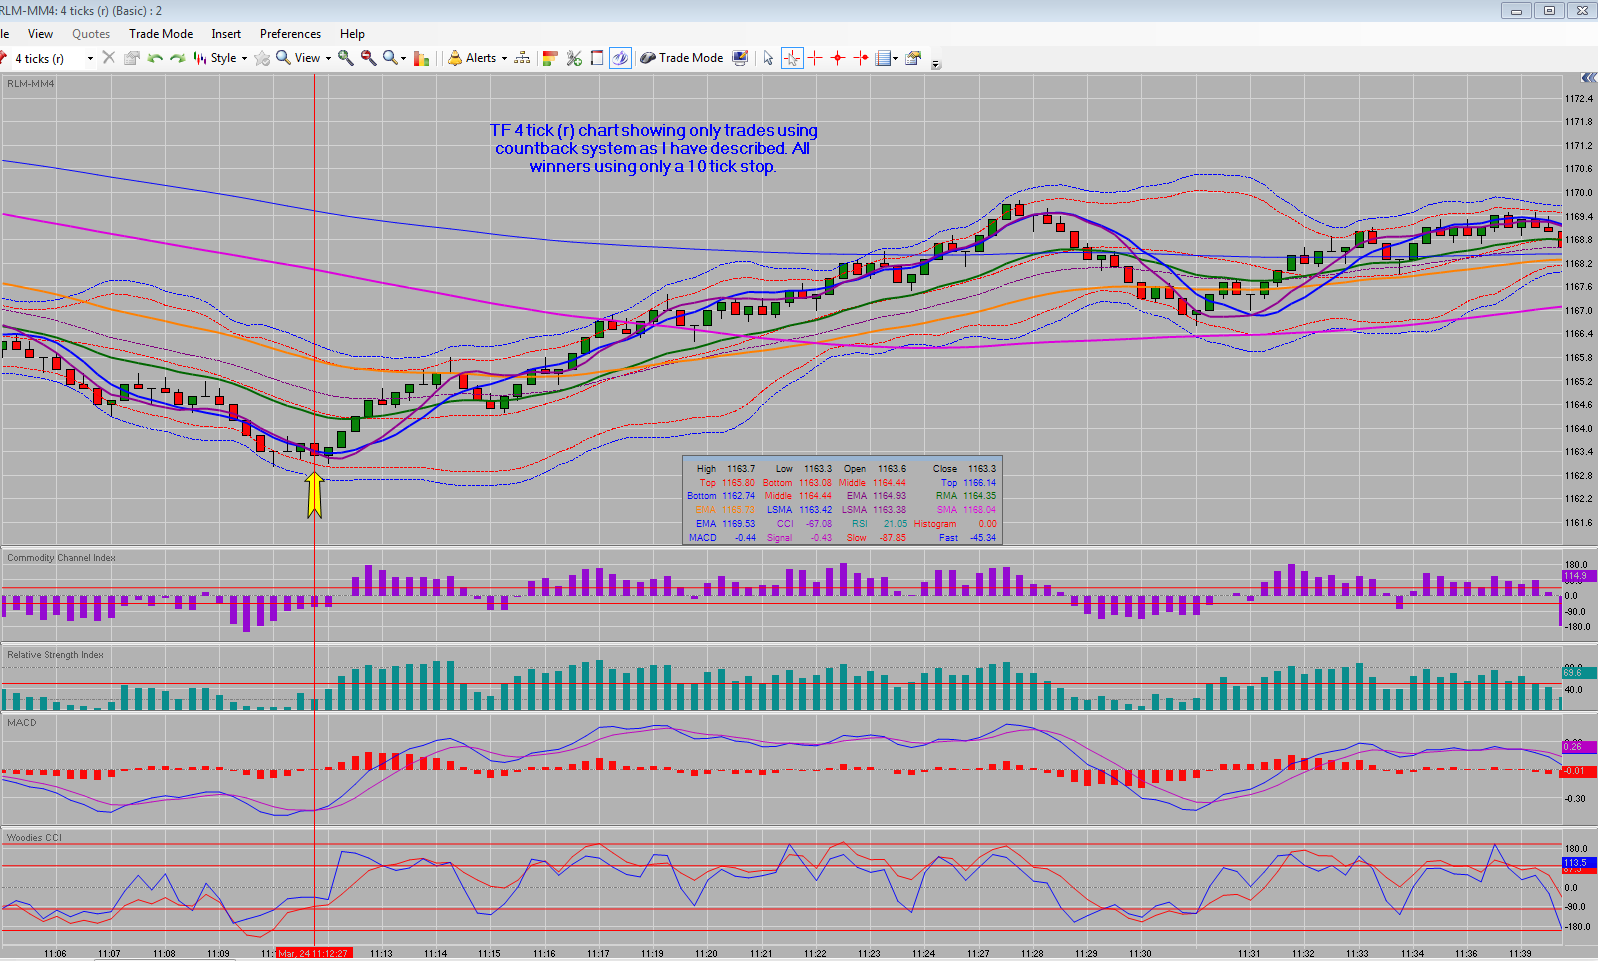Click the 'Woodies CCI' panel label
Image resolution: width=1598 pixels, height=961 pixels.
click(x=34, y=838)
